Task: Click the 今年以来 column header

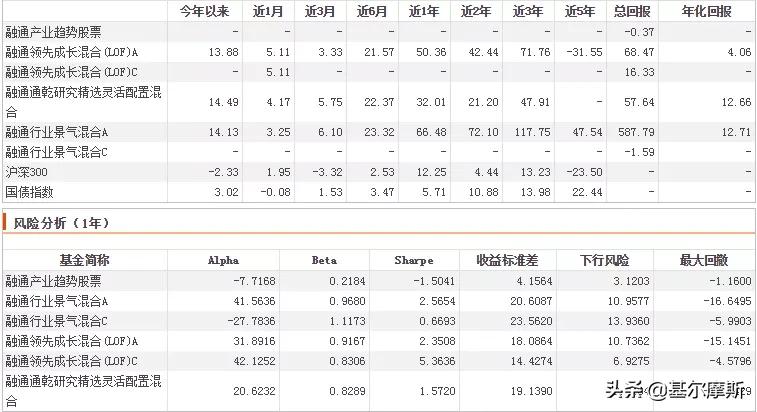Action: (x=204, y=11)
